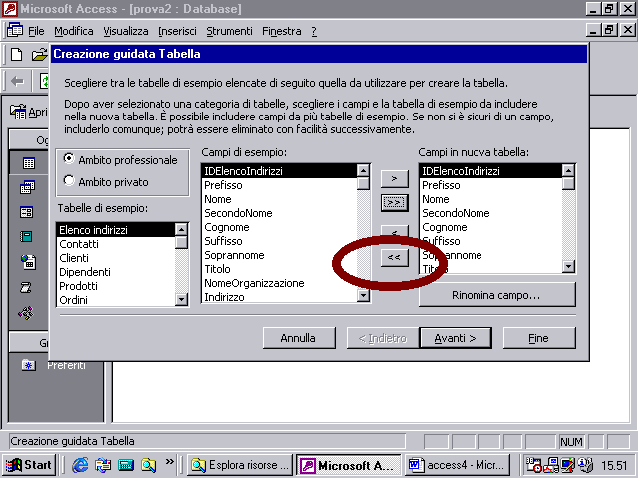Select Ambito professionale radio button
Image resolution: width=638 pixels, height=478 pixels.
pyautogui.click(x=69, y=159)
